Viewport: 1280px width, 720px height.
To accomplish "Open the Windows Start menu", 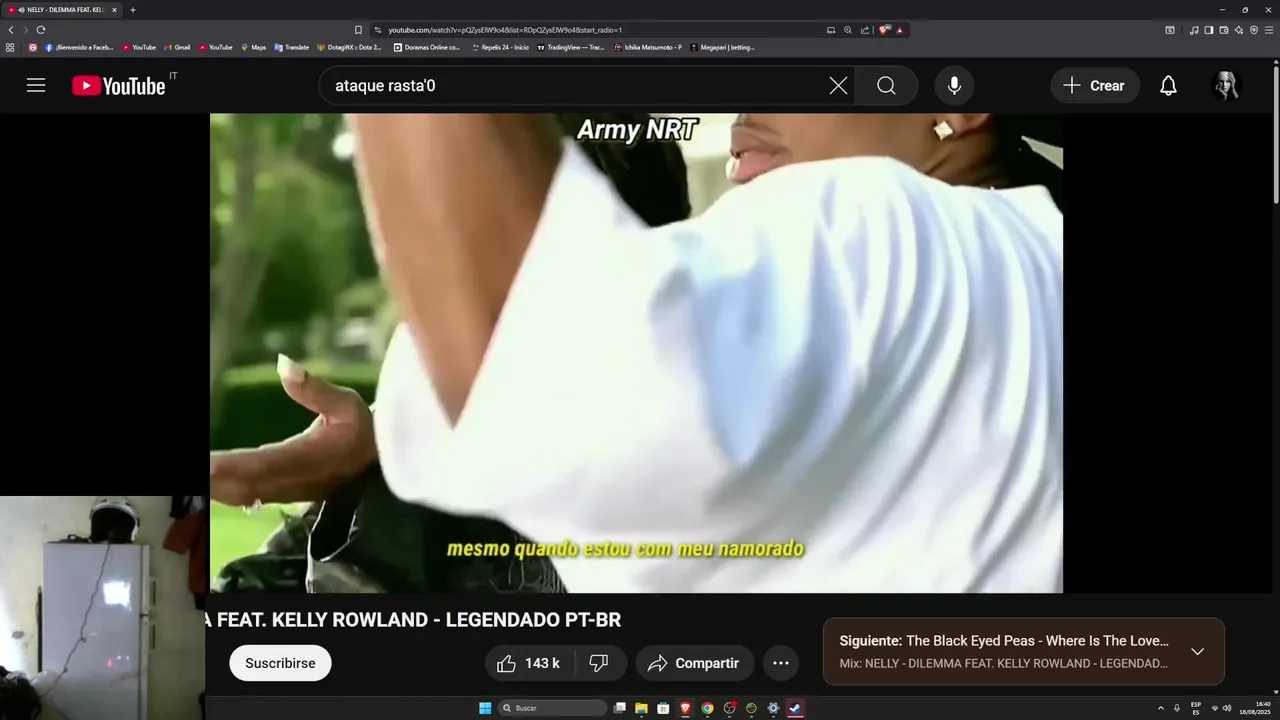I will [x=485, y=708].
